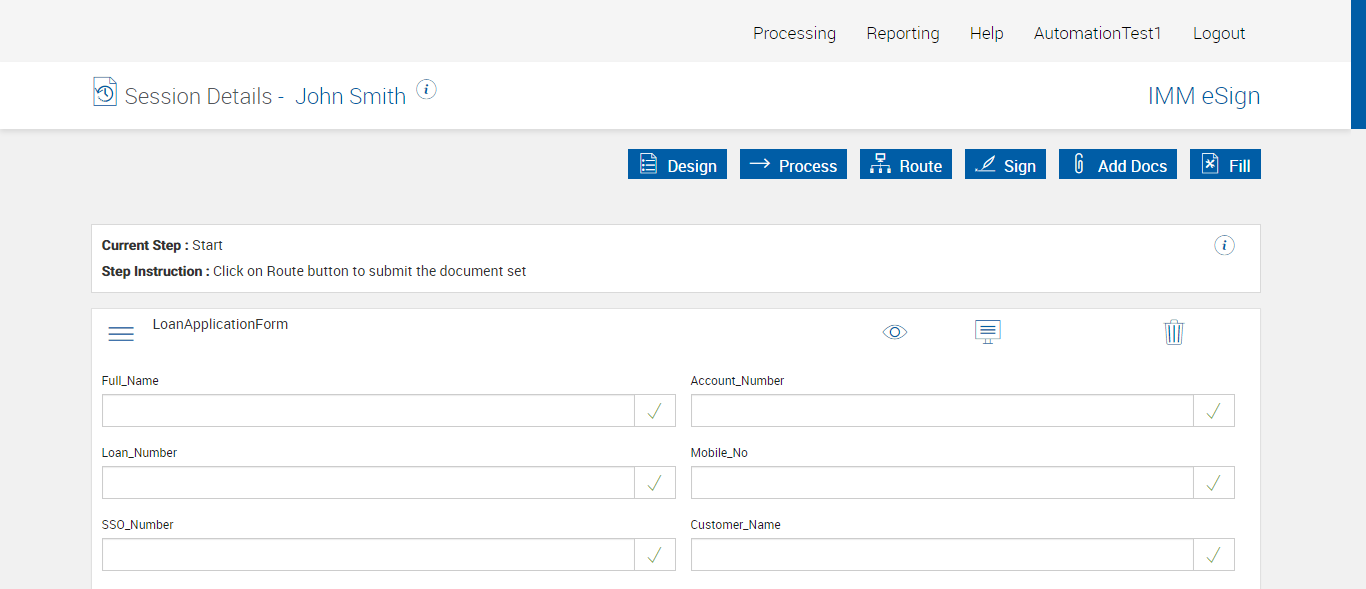Click the checkmark beside Full_Name field
Image resolution: width=1366 pixels, height=589 pixels.
click(655, 411)
